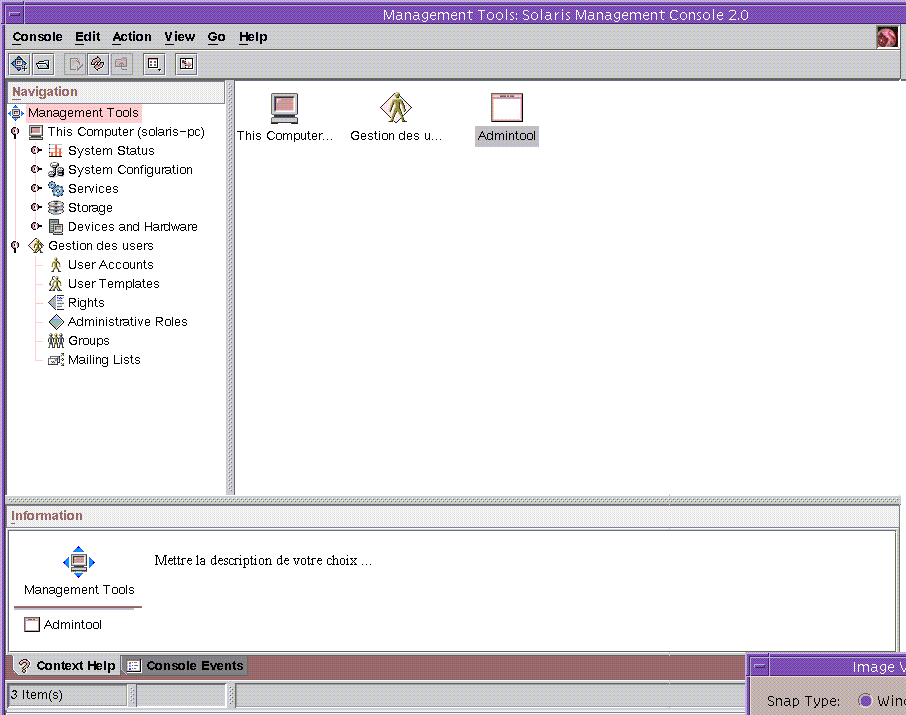The height and width of the screenshot is (715, 906).
Task: Click the description text in the Information pane
Action: click(263, 561)
